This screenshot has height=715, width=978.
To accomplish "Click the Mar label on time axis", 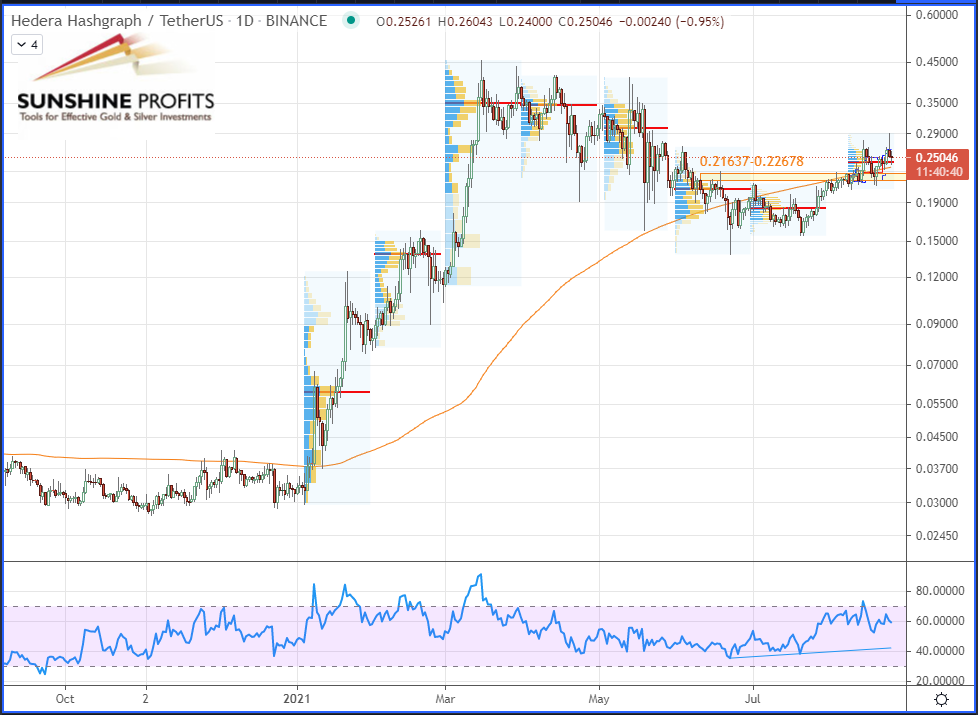I will [x=445, y=698].
